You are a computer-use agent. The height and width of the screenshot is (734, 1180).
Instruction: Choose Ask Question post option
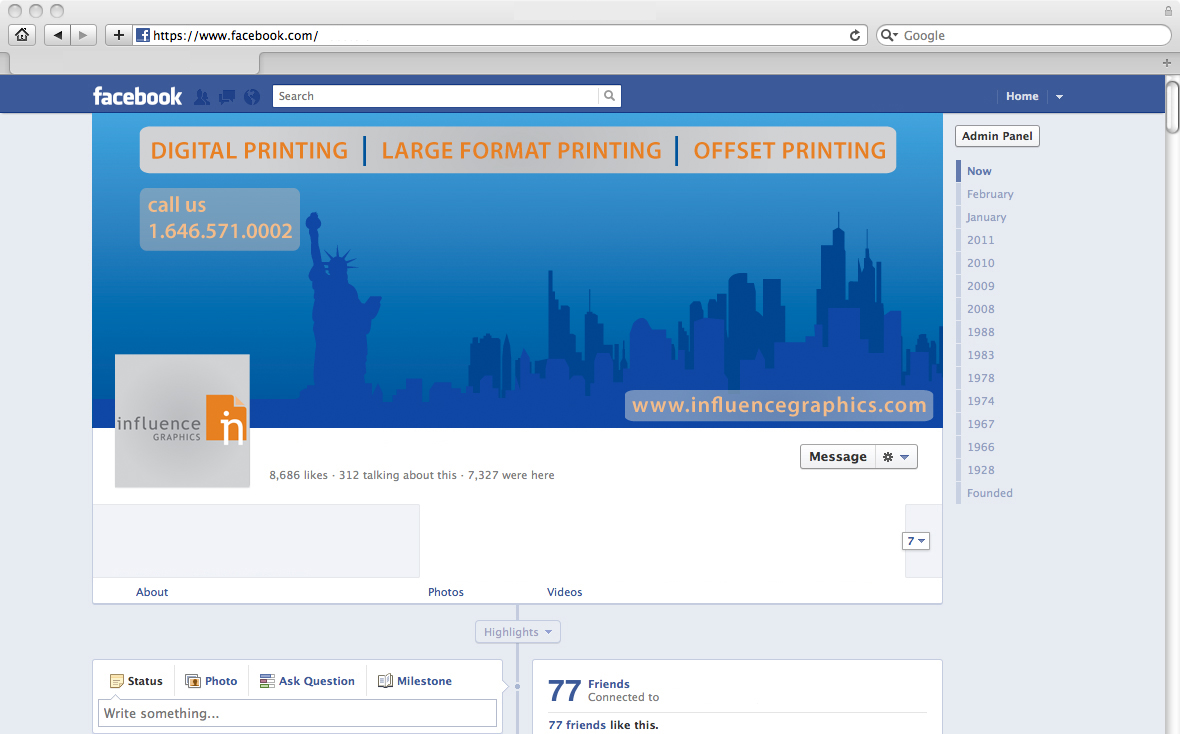[x=307, y=681]
